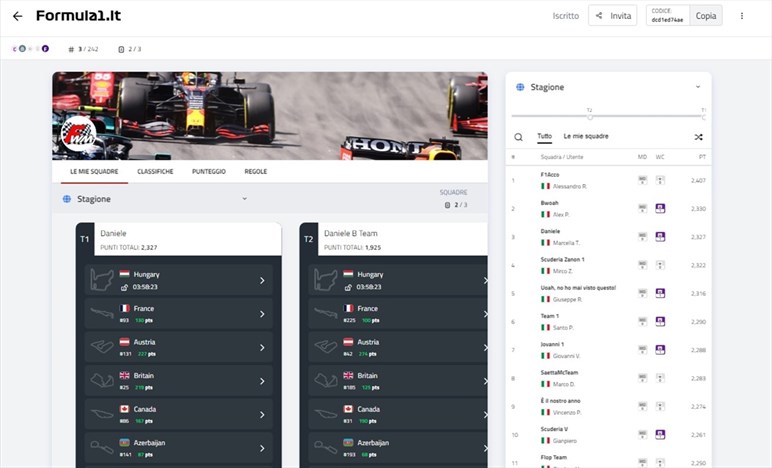
Task: Open Hungary race in Daniele team card
Action: [x=178, y=280]
